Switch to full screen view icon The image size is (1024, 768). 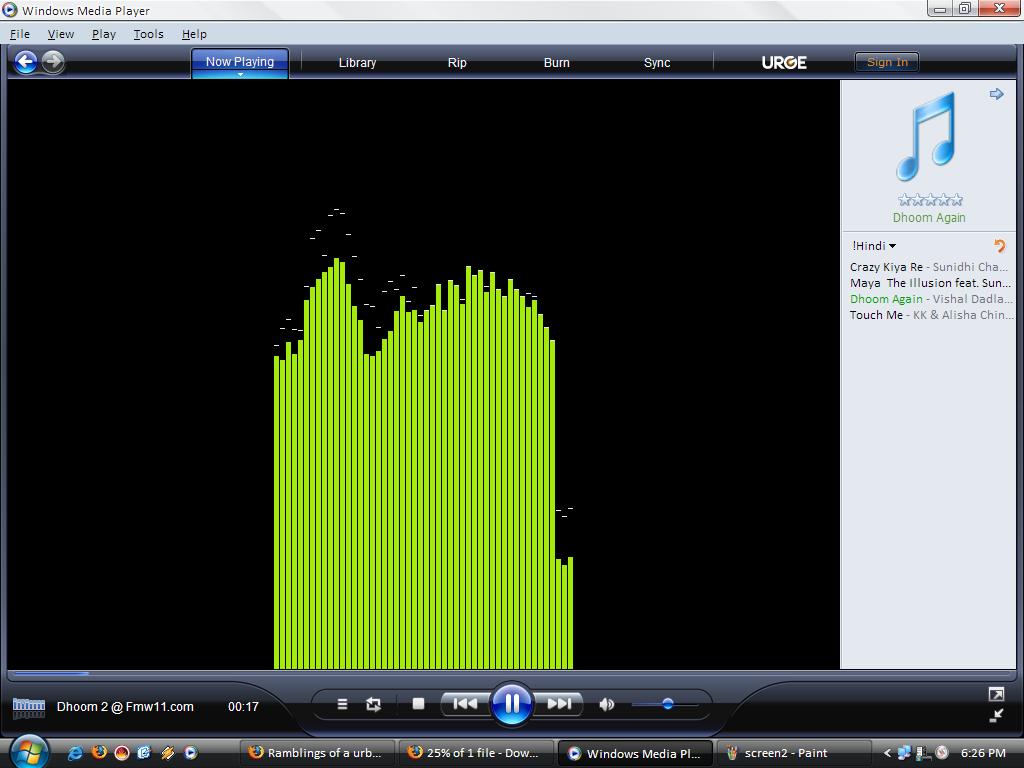[996, 694]
